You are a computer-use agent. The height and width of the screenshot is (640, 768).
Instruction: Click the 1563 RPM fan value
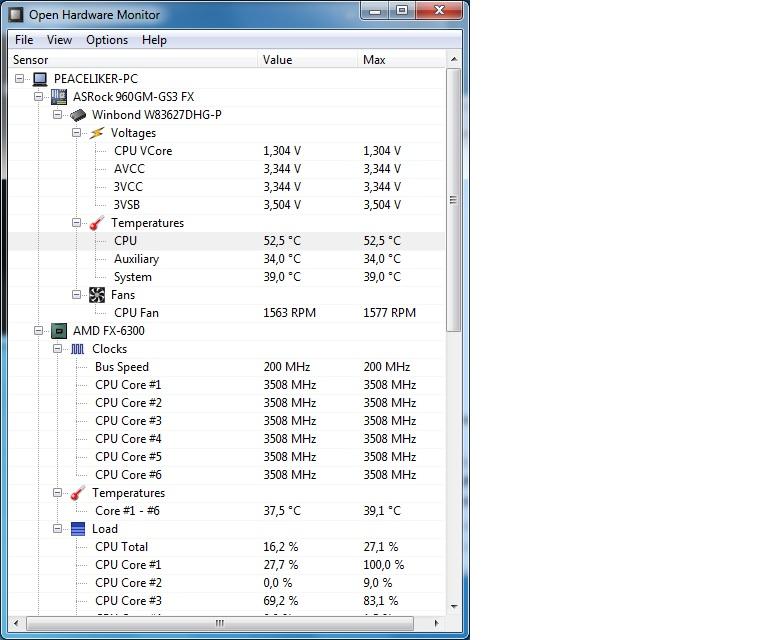289,313
